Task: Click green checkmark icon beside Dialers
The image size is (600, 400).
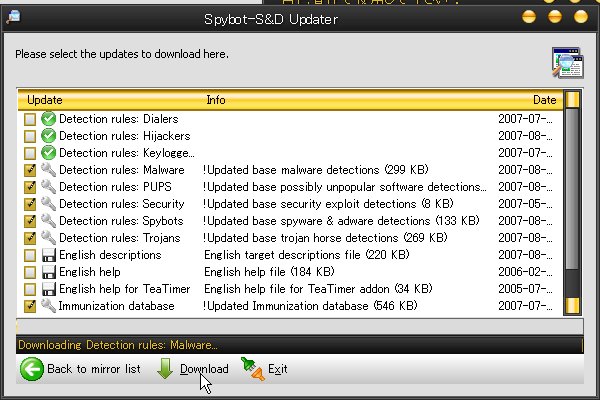Action: (x=49, y=119)
